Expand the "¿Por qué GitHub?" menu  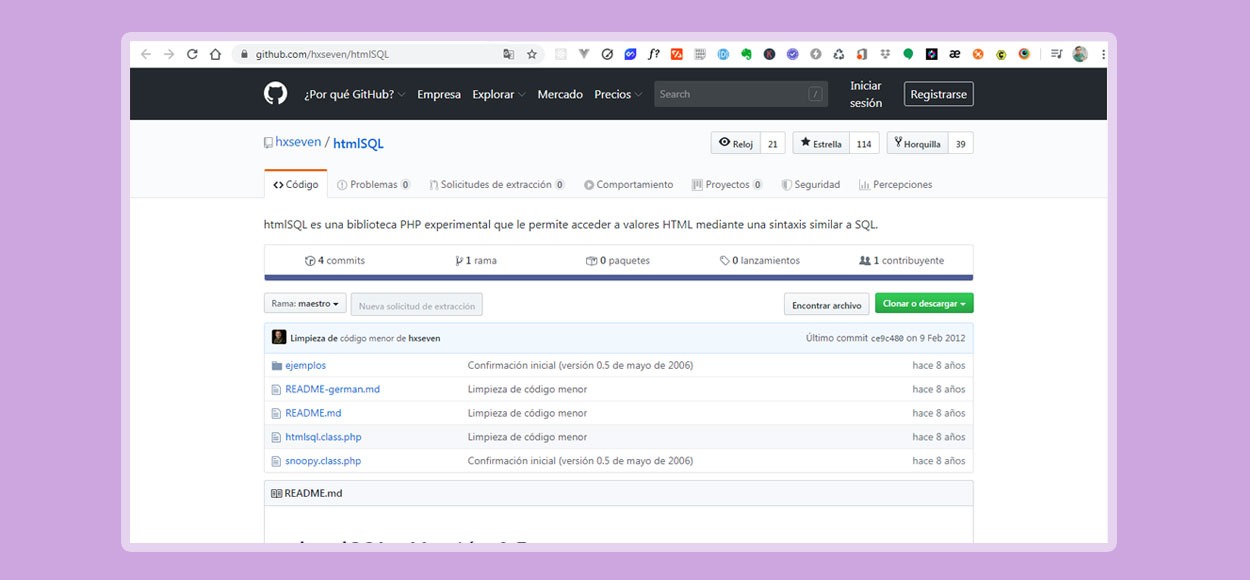tap(355, 94)
